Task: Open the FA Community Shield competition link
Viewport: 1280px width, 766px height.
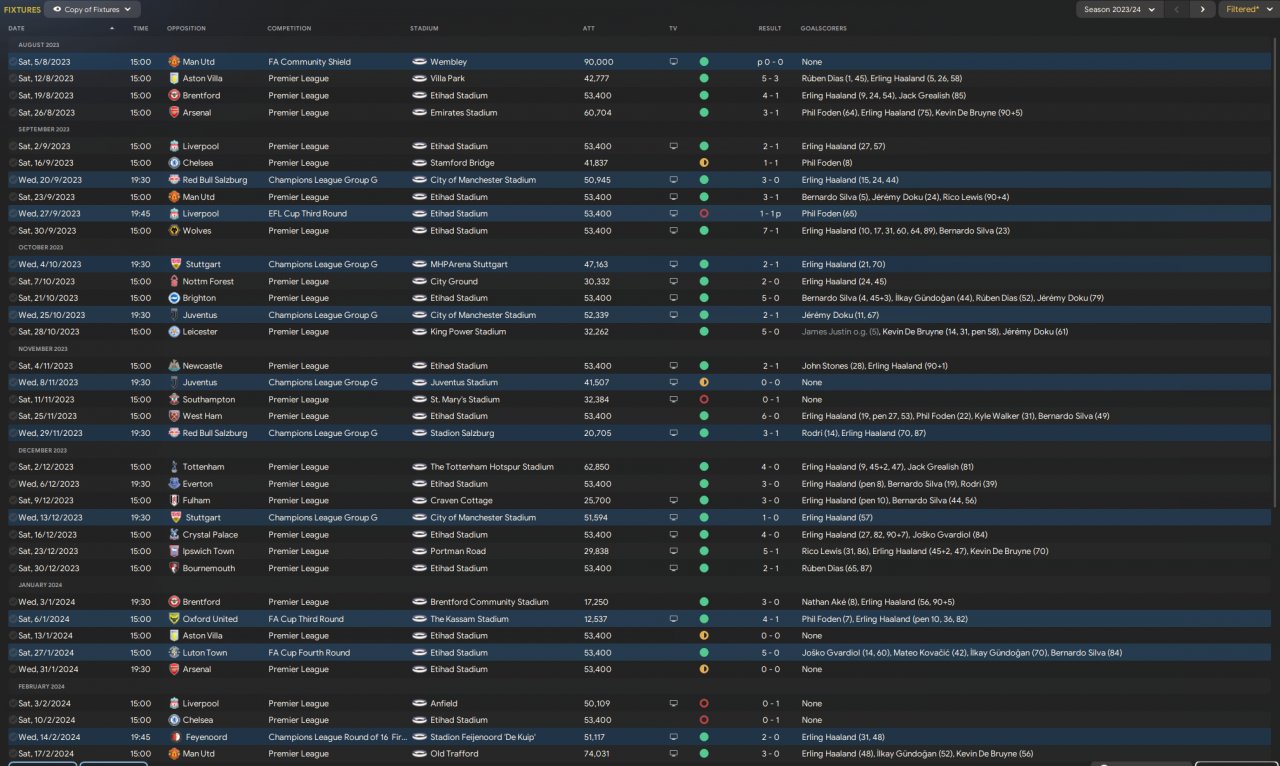Action: point(309,62)
